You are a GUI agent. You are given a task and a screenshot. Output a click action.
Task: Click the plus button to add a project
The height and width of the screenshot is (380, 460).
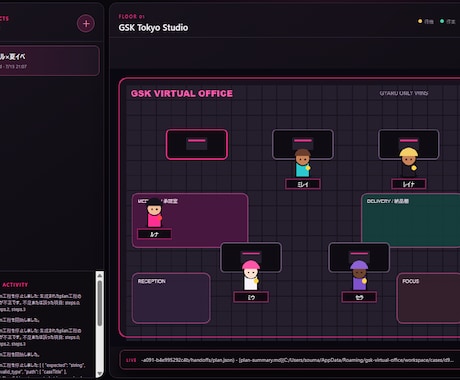click(x=86, y=24)
